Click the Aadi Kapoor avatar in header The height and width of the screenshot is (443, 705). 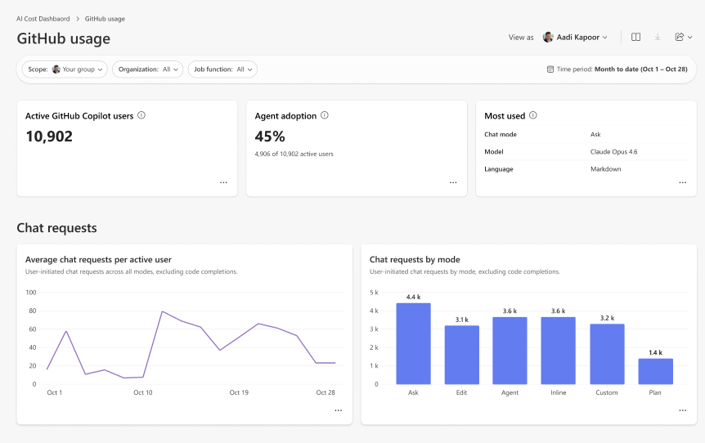pos(548,37)
